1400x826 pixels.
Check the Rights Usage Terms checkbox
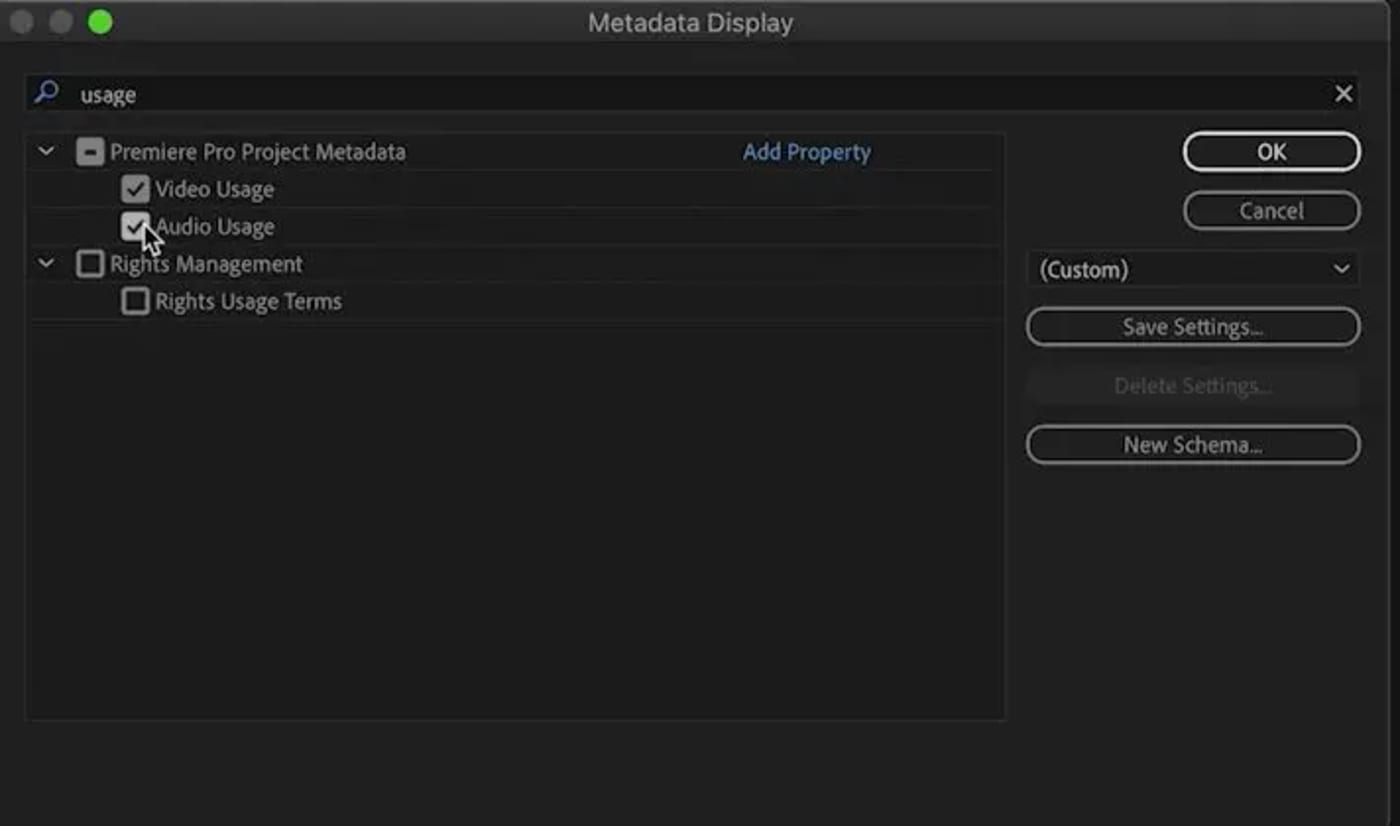135,301
